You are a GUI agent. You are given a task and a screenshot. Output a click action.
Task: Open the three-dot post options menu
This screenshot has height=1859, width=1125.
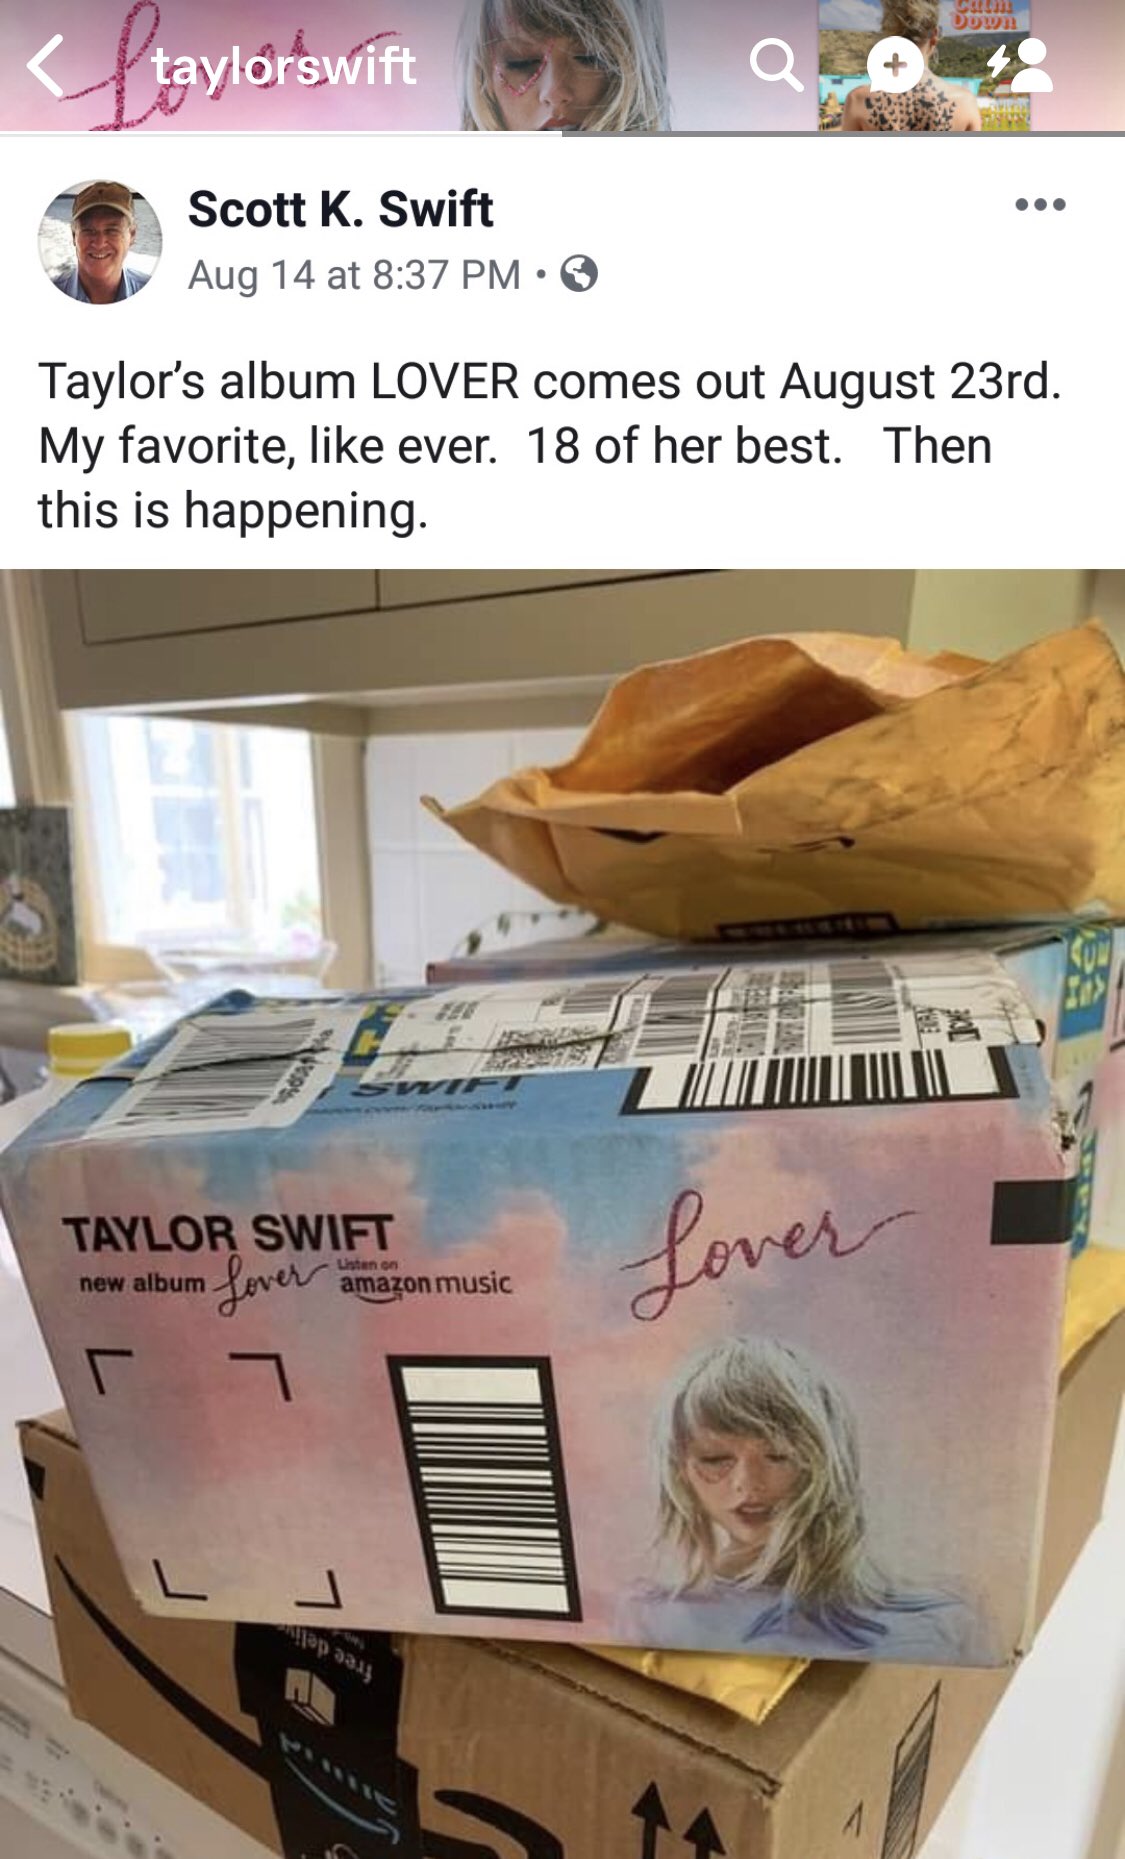[x=1040, y=205]
